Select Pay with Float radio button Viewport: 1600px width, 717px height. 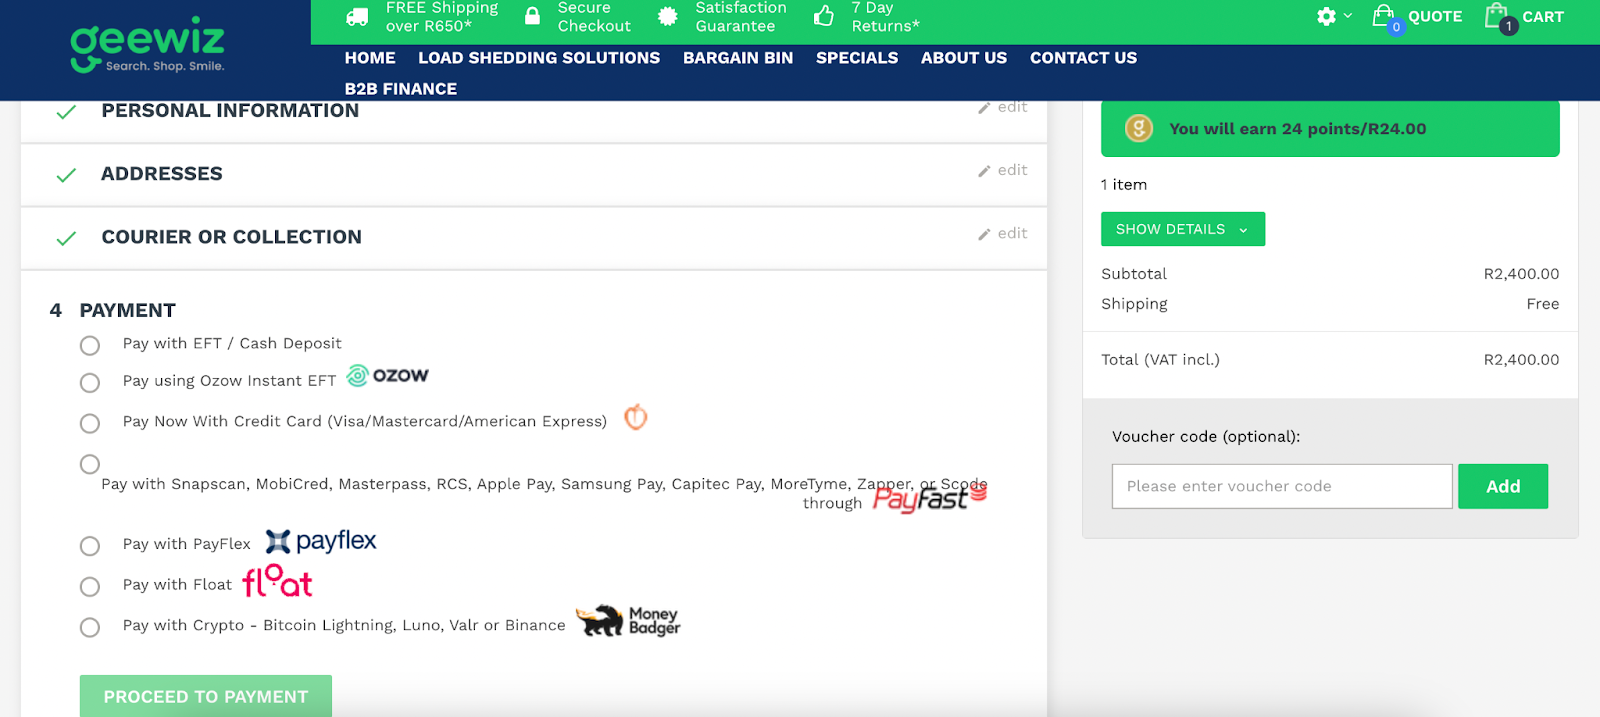click(90, 586)
